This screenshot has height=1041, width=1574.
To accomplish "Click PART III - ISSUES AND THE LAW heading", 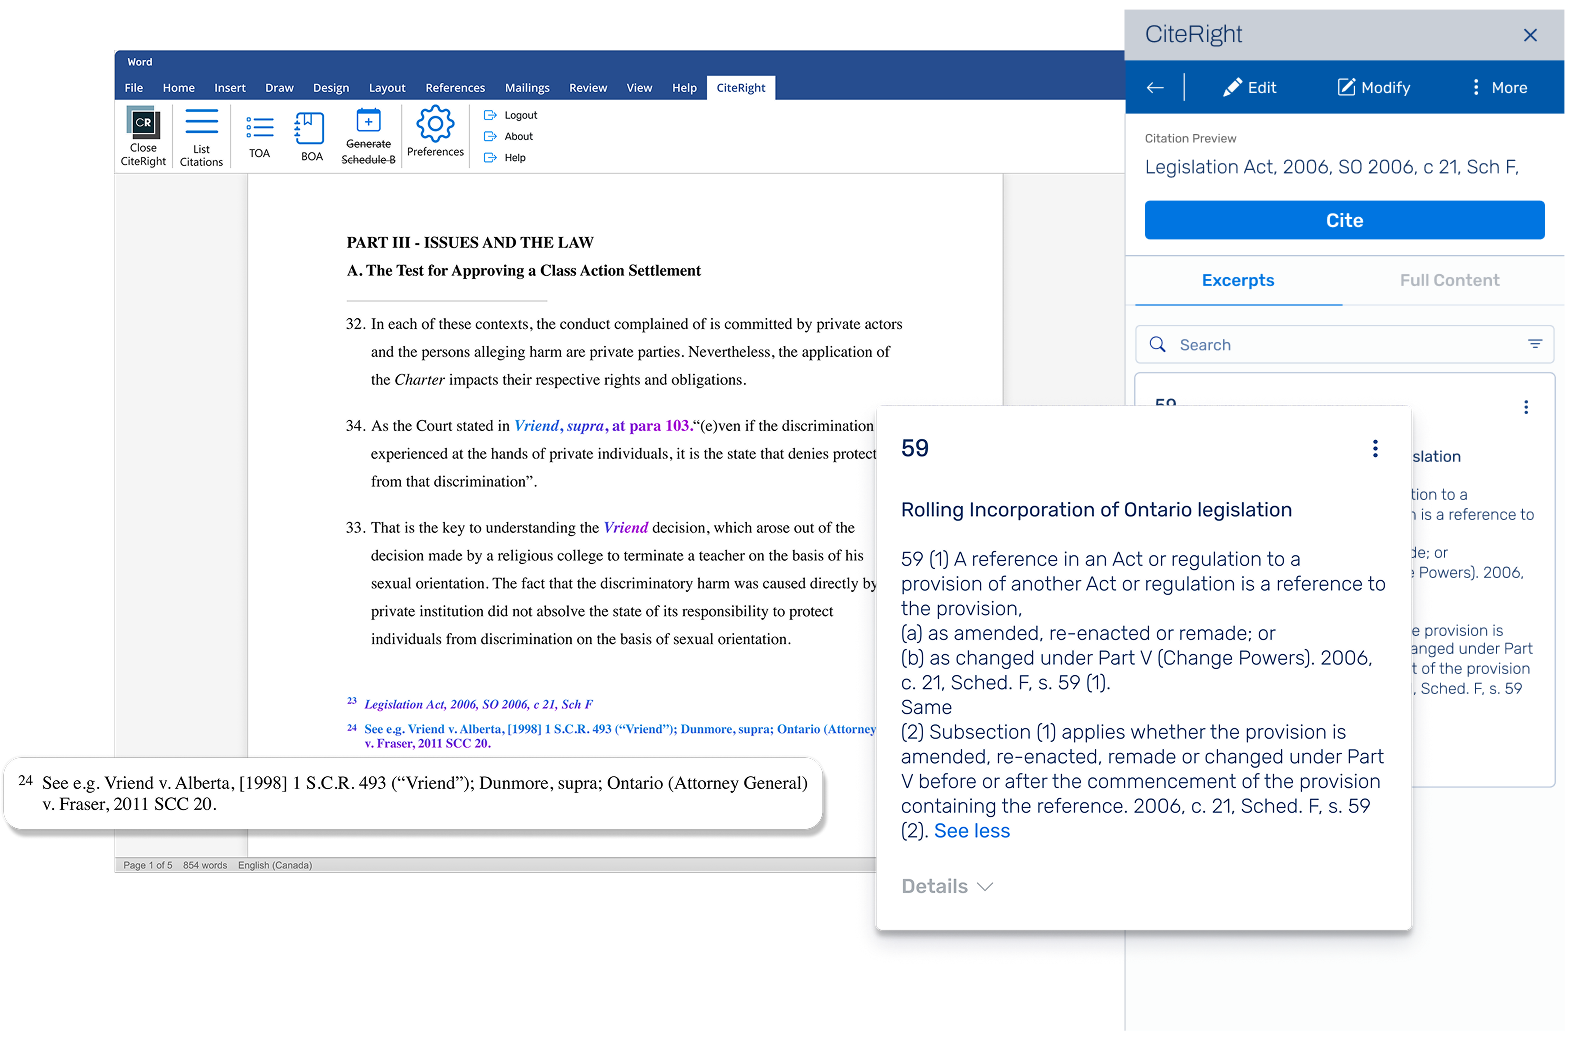I will point(470,243).
